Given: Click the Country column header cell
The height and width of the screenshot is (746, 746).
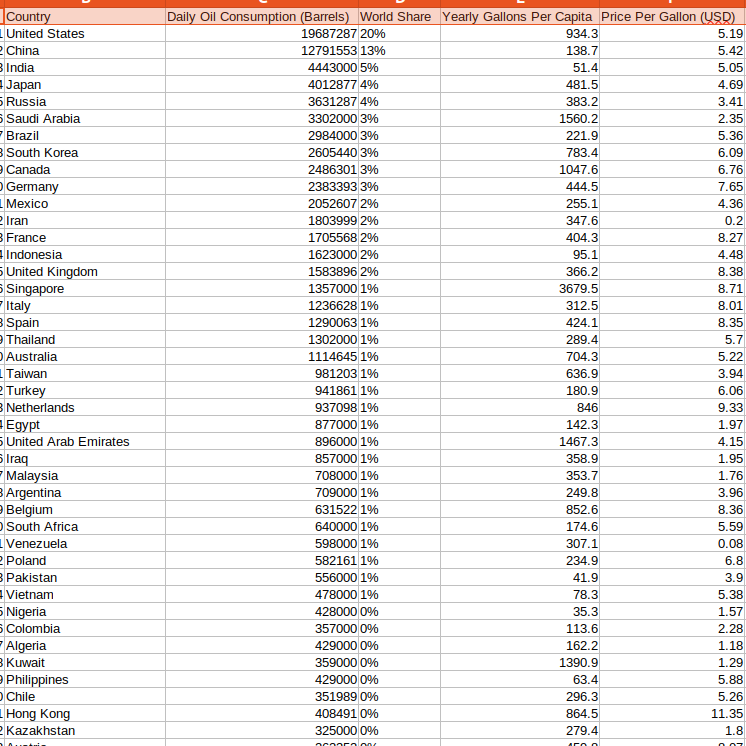Looking at the screenshot, I should click(85, 17).
